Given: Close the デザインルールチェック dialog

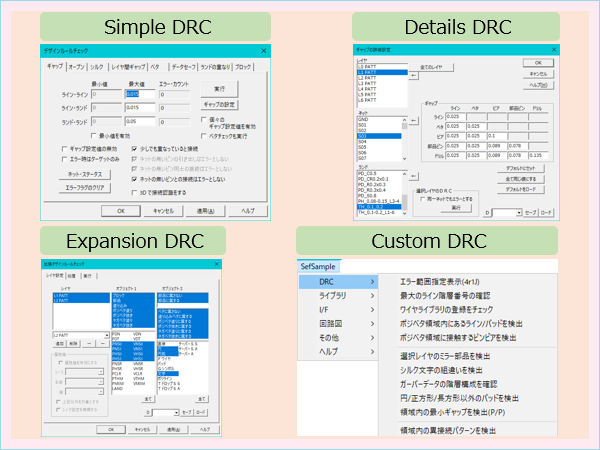Looking at the screenshot, I should coord(262,50).
